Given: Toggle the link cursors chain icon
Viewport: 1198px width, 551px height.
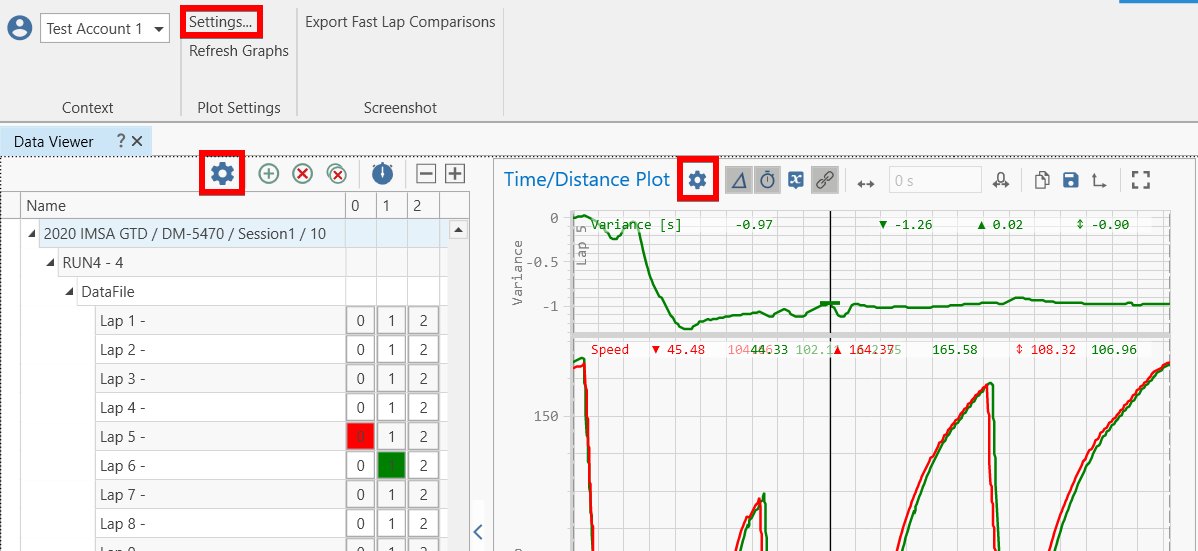Looking at the screenshot, I should (824, 180).
